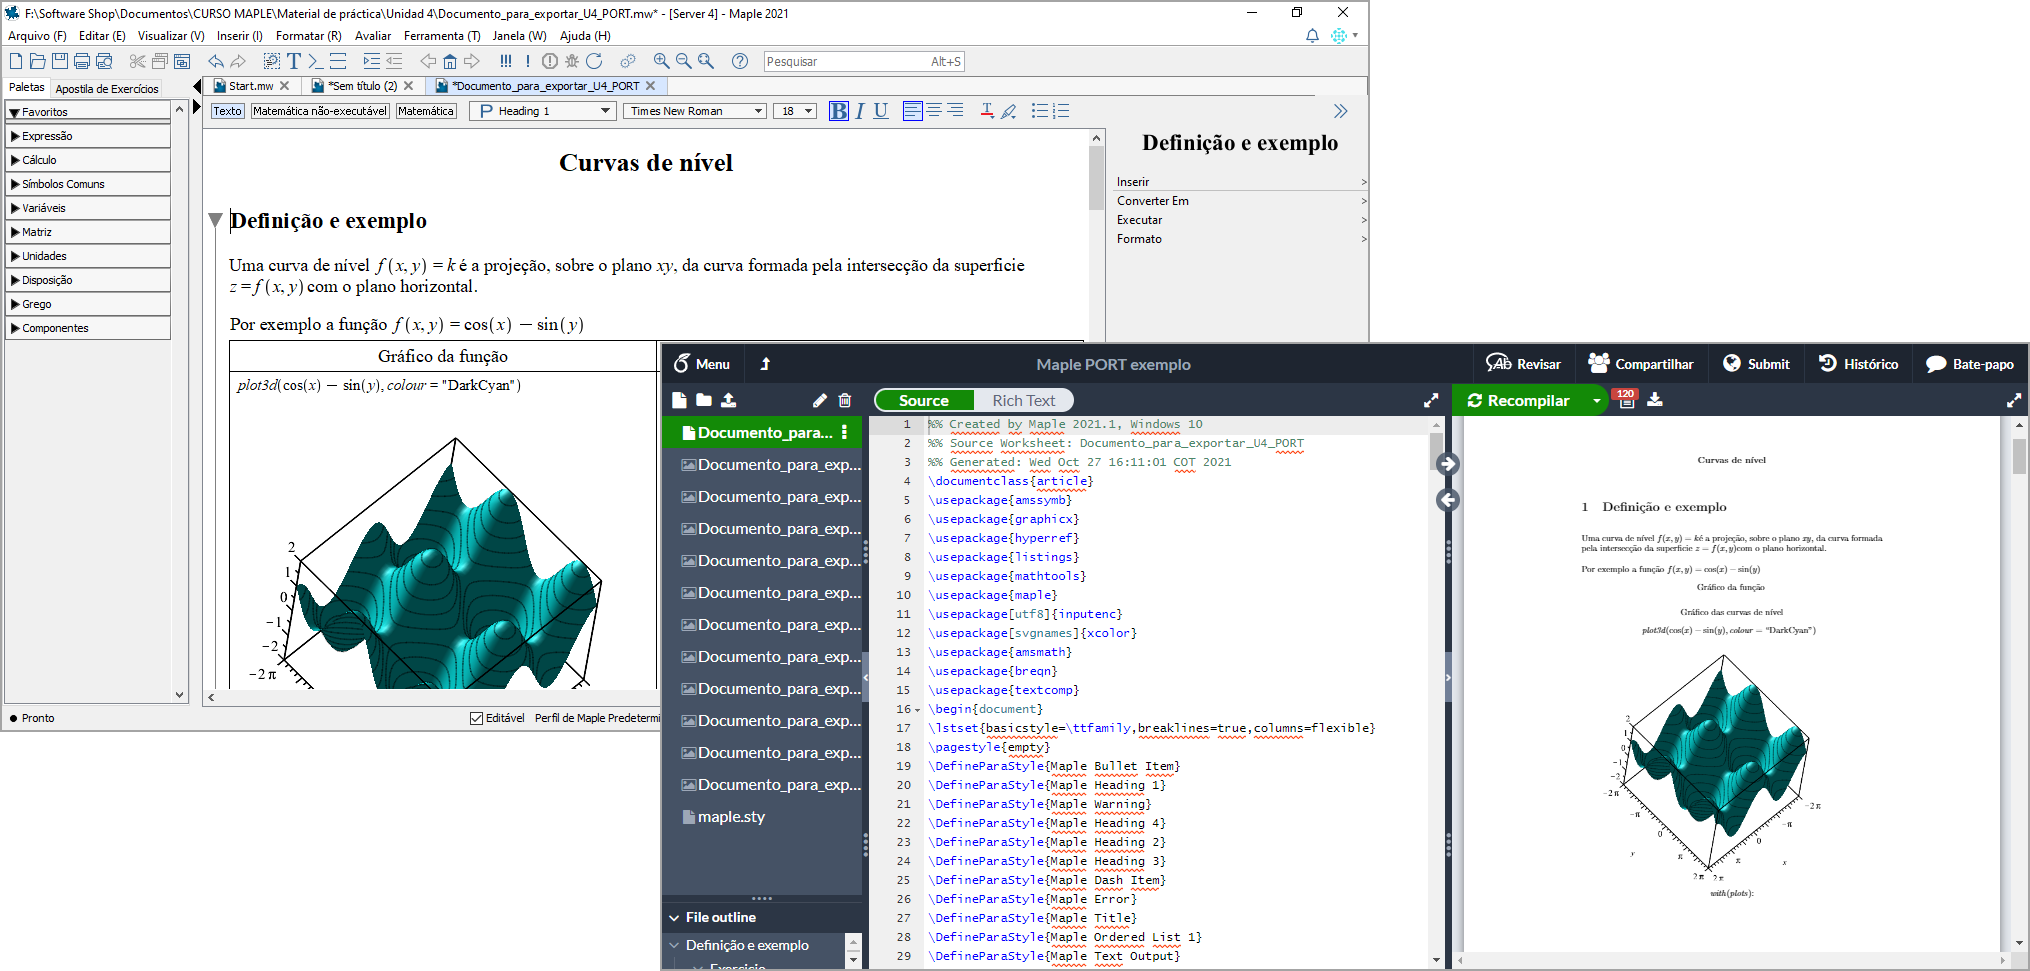Viewport: 2030px width, 971px height.
Task: Open the Recompilar options dropdown arrow
Action: coord(1597,400)
